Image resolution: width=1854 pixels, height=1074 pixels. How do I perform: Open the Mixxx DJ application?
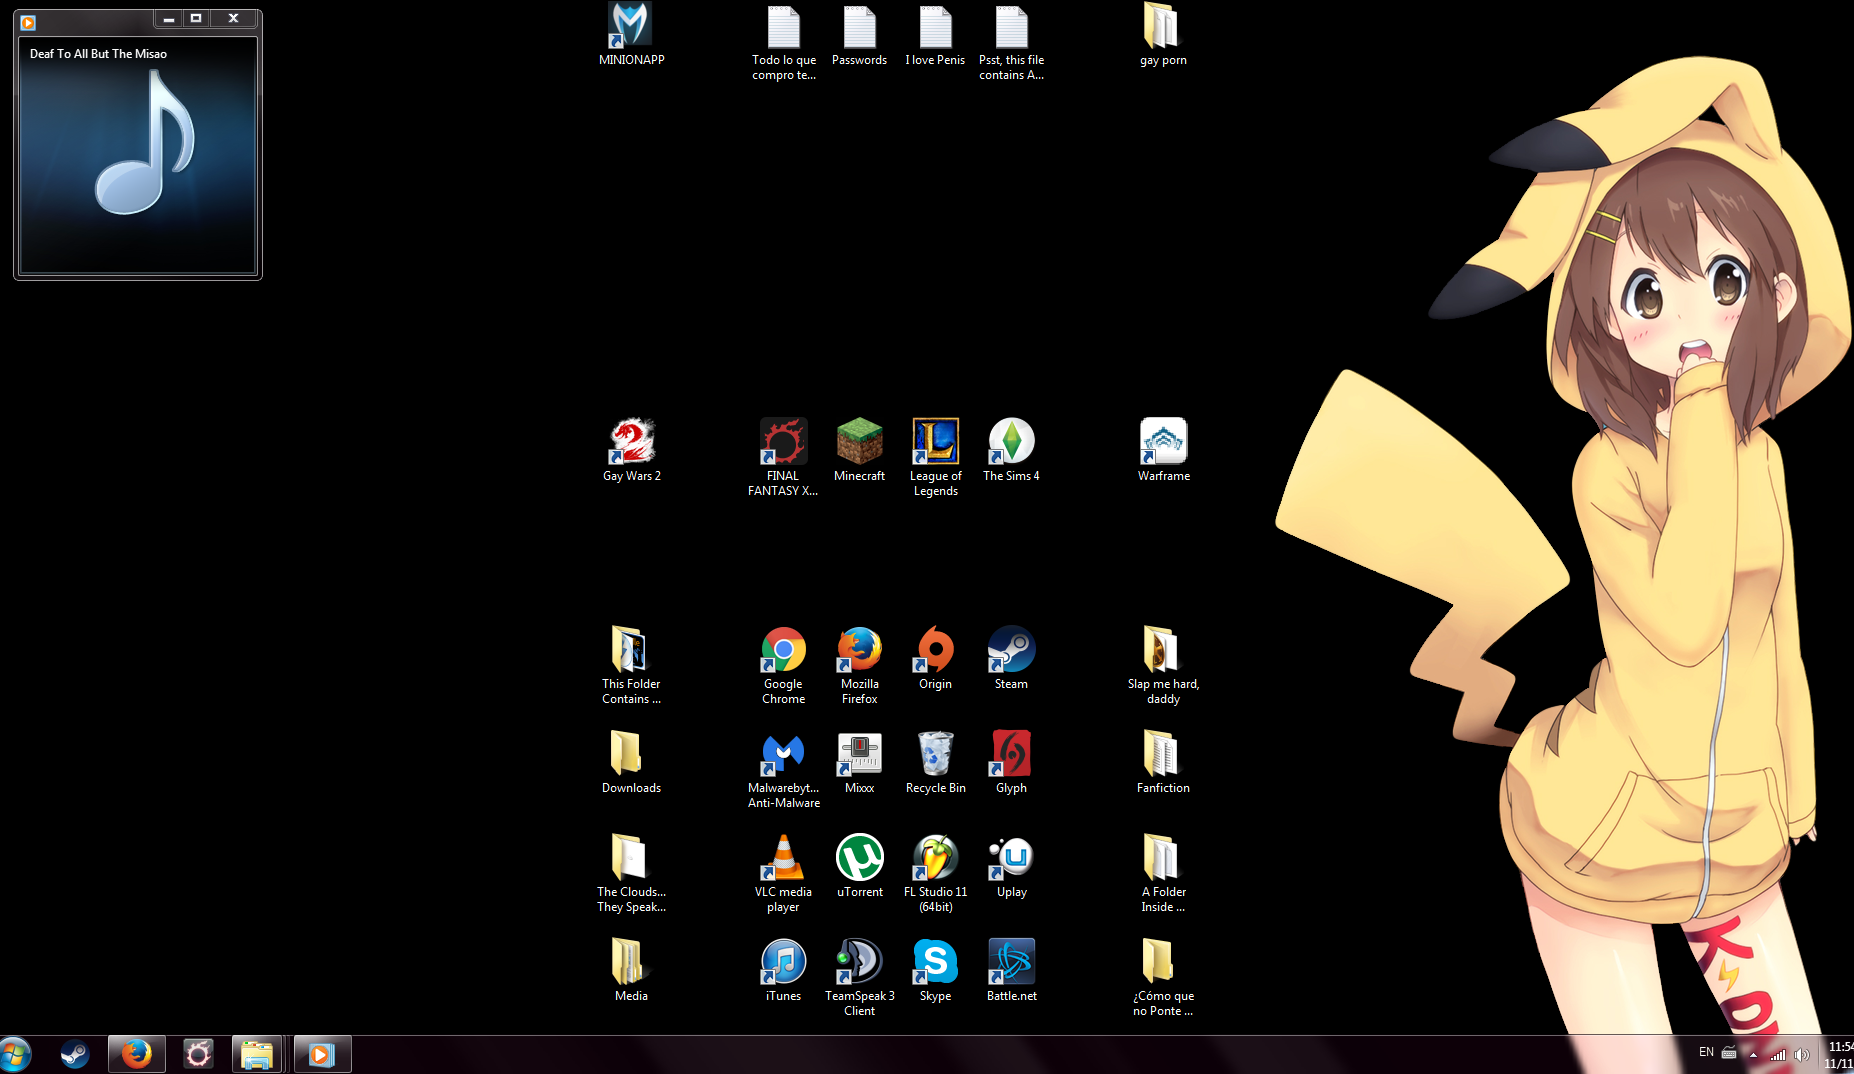click(x=860, y=762)
